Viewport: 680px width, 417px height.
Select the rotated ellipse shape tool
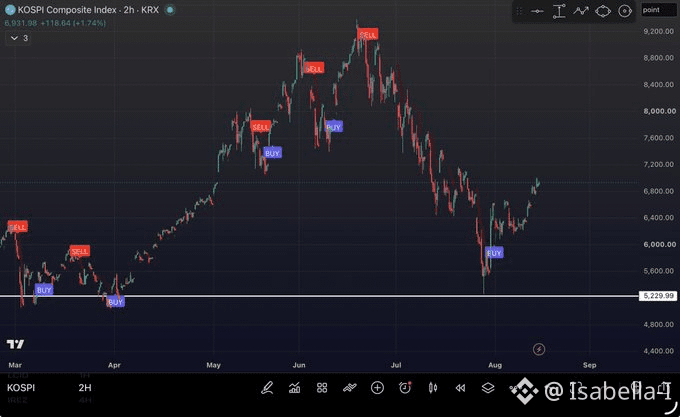[603, 11]
